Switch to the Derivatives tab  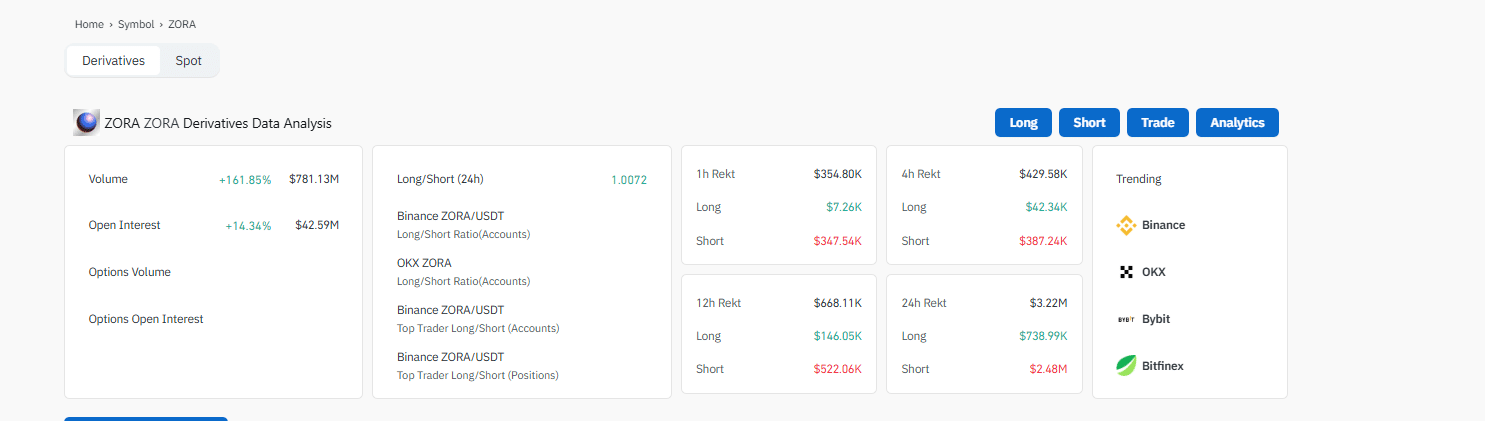[114, 61]
